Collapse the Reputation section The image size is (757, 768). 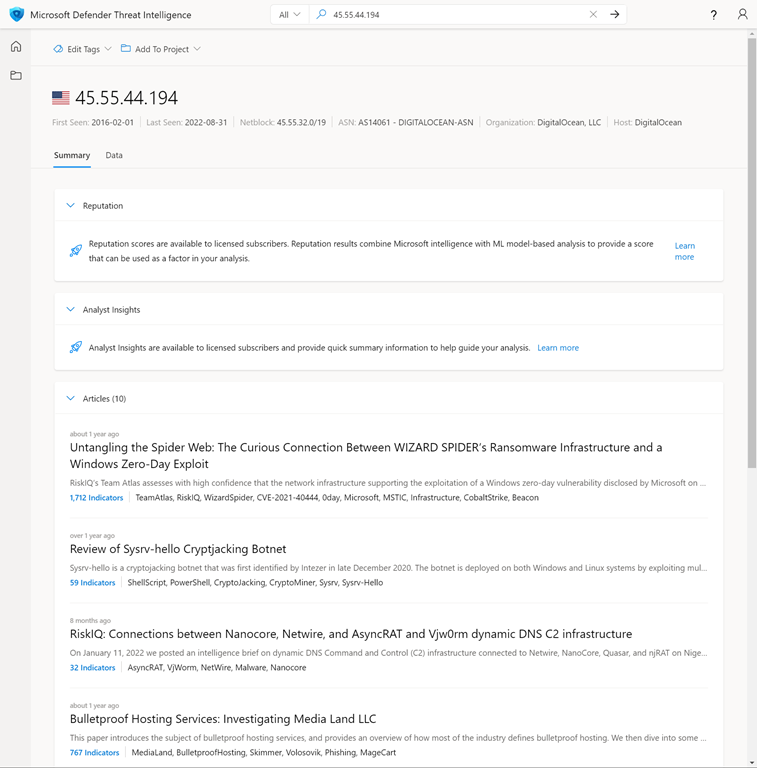(x=70, y=206)
